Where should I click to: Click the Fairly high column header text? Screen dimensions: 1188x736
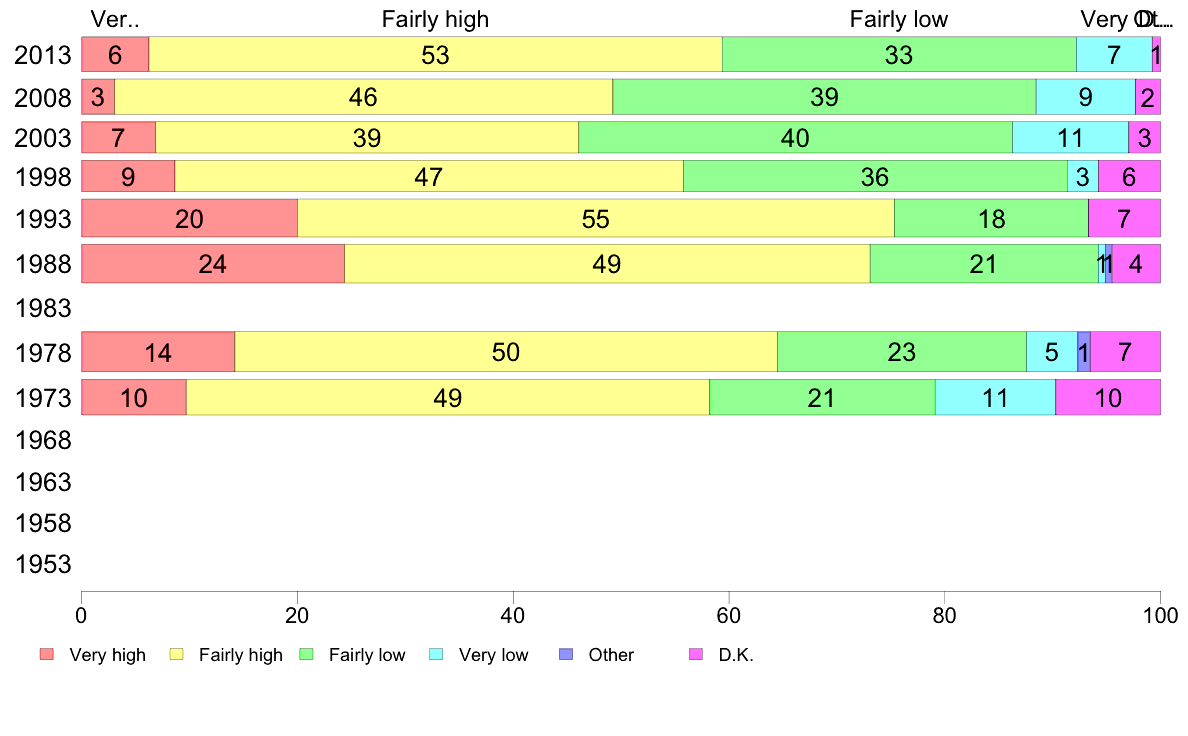click(435, 19)
